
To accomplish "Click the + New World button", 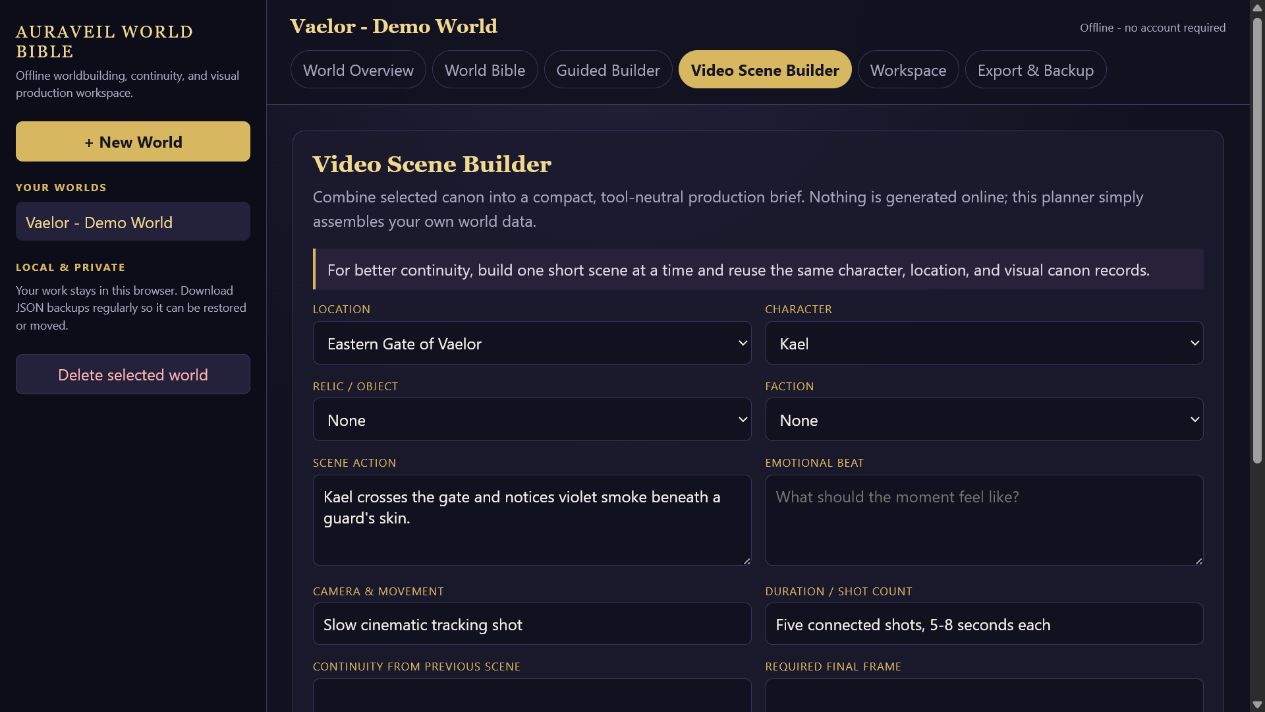I will (133, 142).
